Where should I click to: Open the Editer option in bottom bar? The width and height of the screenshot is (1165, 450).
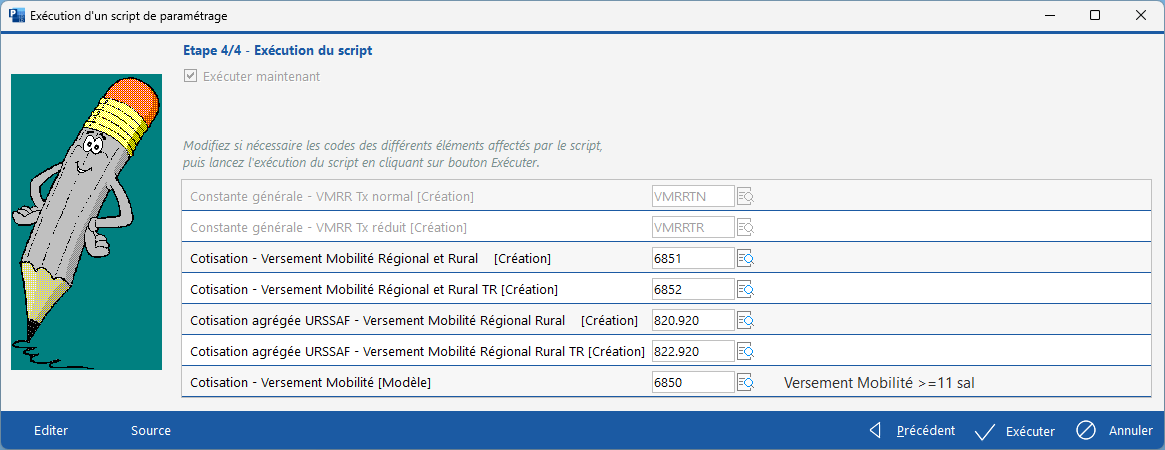(51, 431)
